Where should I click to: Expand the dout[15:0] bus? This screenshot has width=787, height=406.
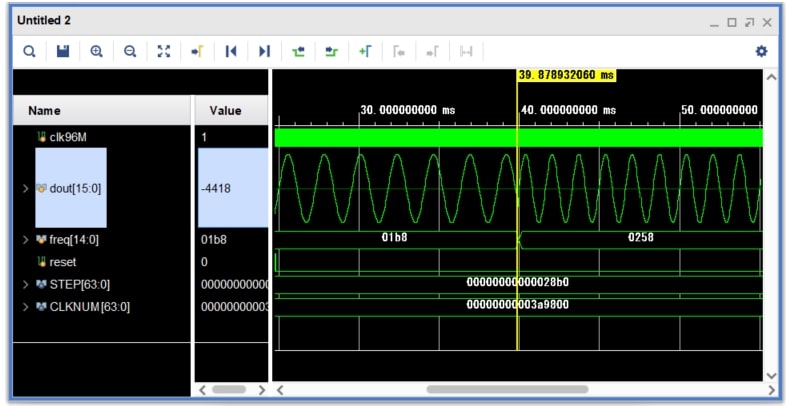coord(25,189)
